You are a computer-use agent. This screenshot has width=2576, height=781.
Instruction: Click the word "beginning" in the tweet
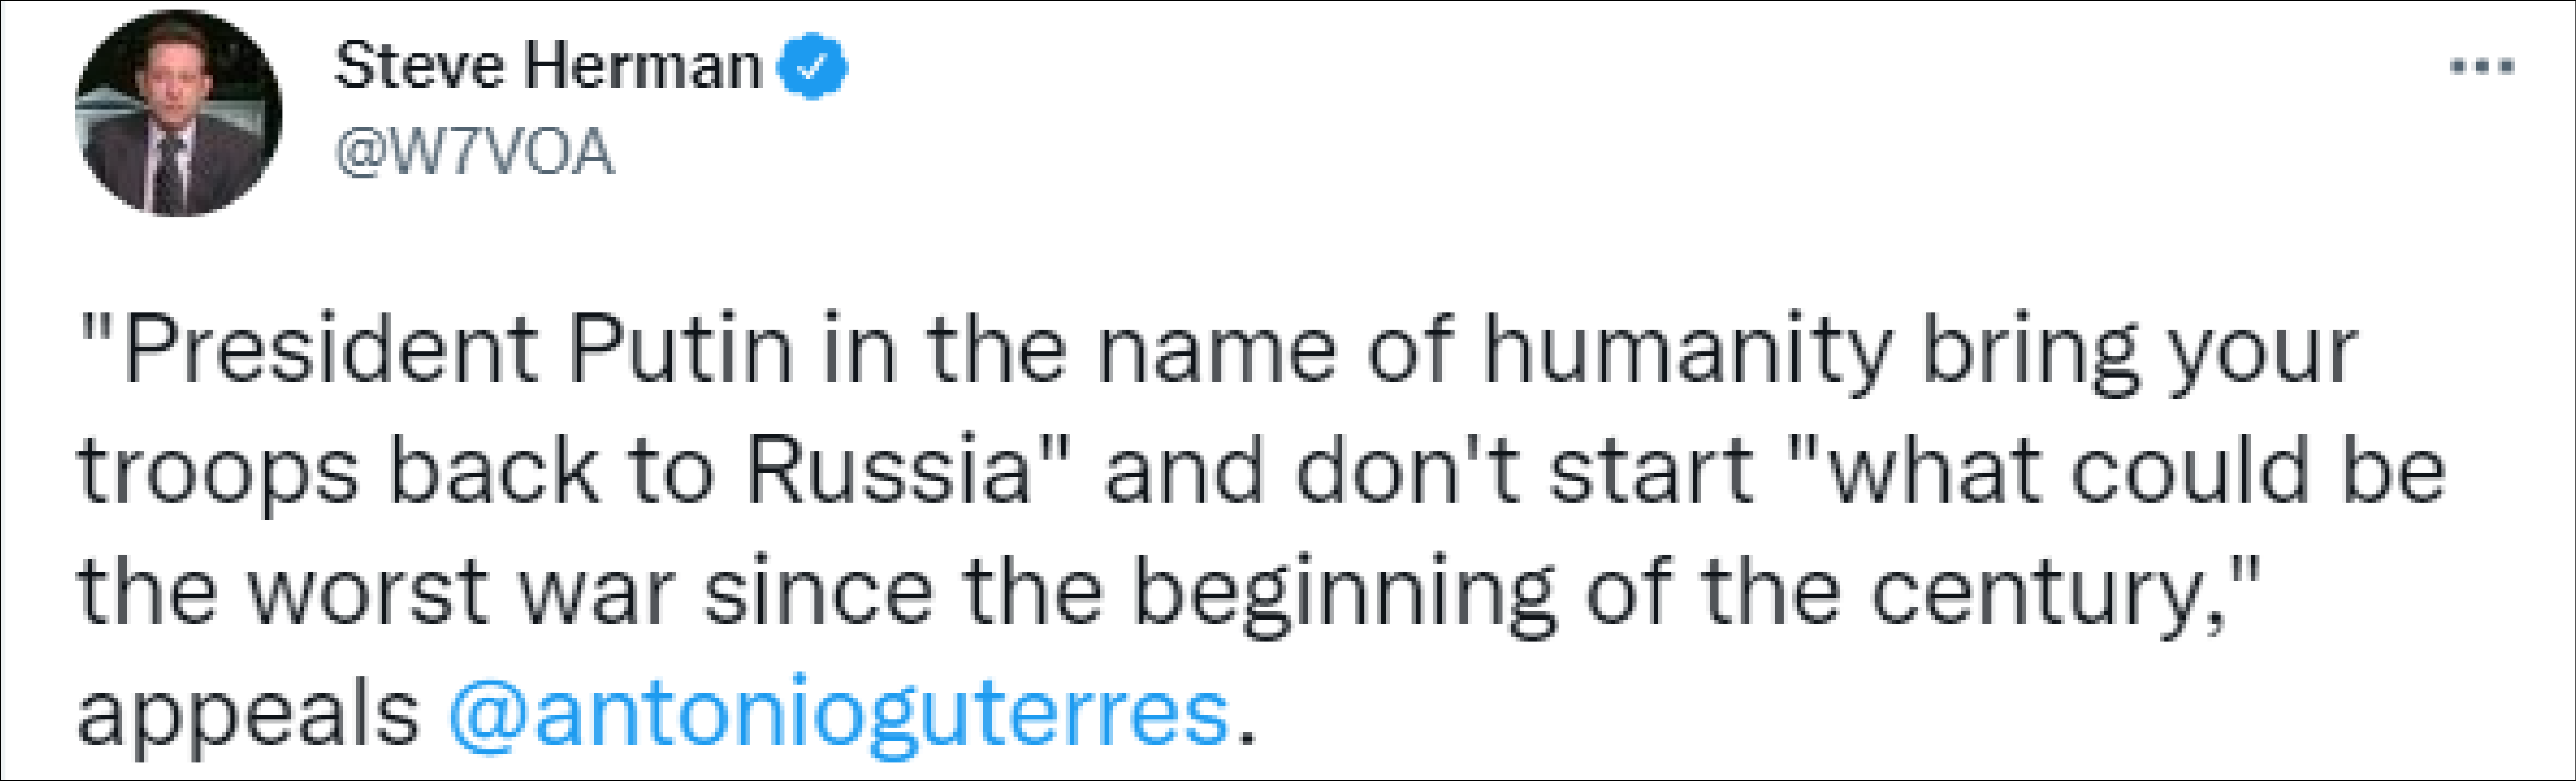click(1343, 591)
